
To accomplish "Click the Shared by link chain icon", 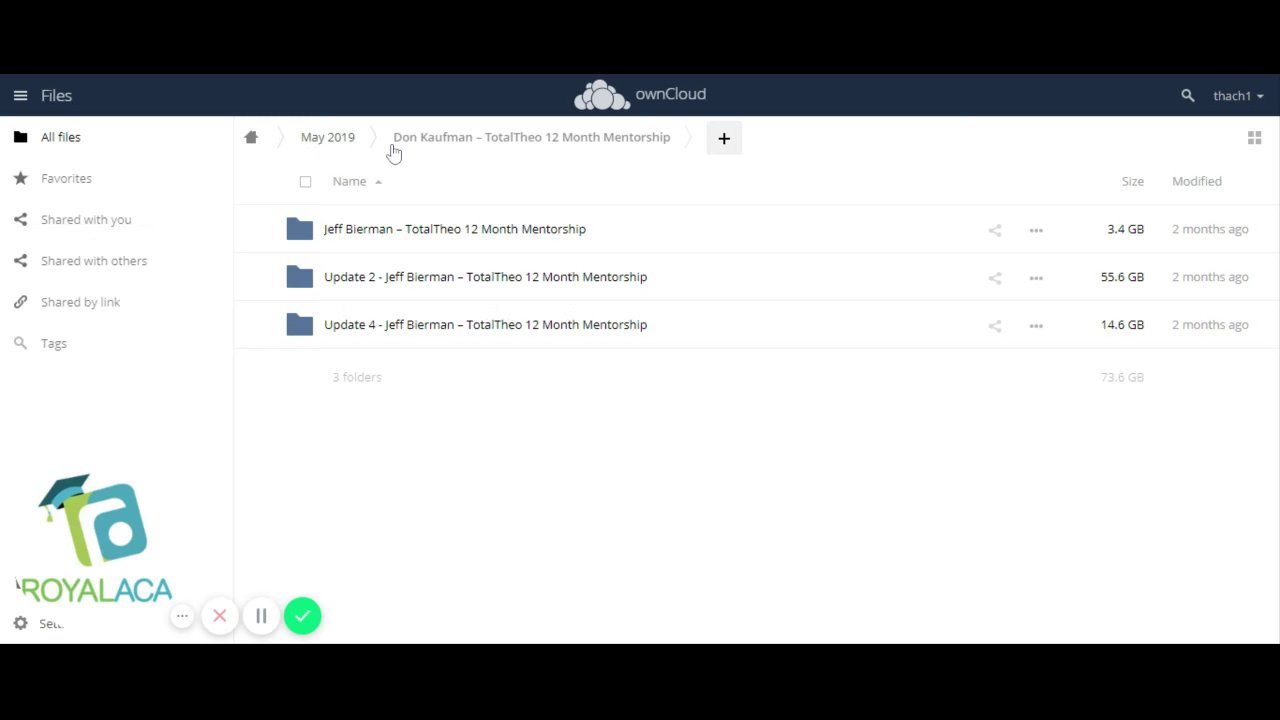I will pos(20,302).
